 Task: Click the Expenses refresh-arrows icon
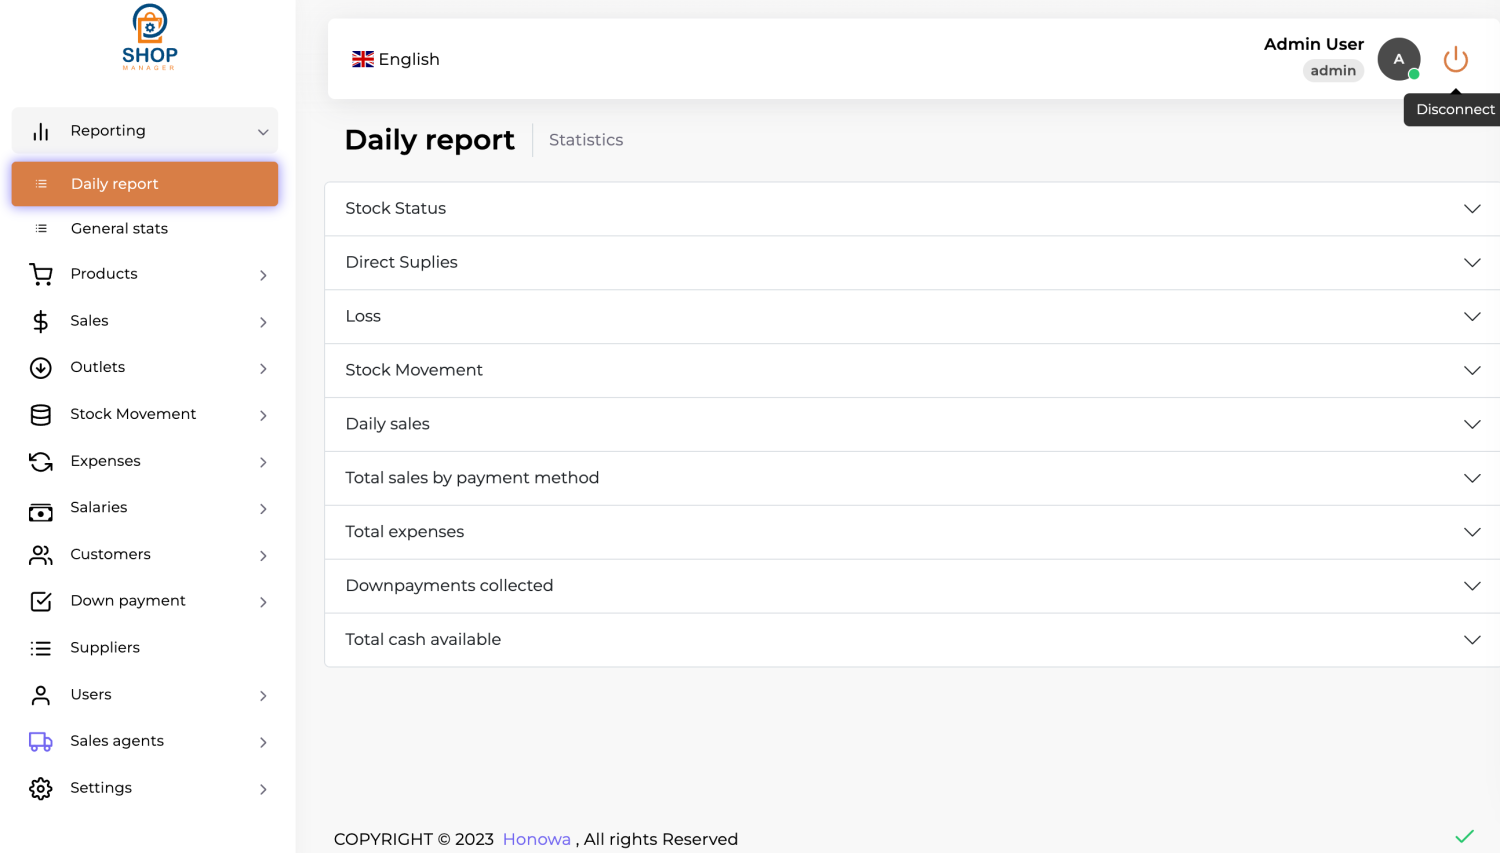(x=41, y=462)
